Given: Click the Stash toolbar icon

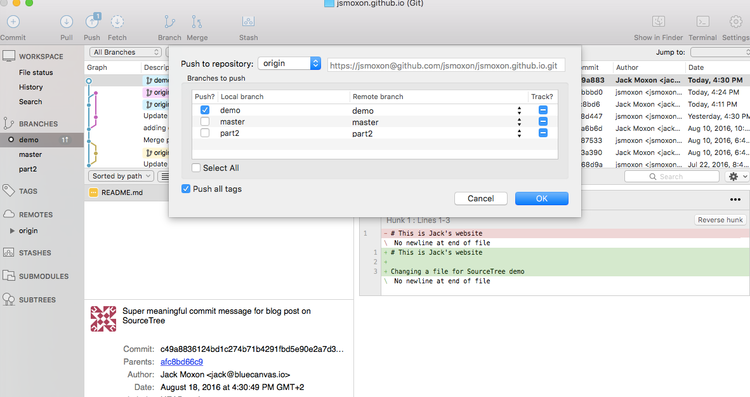Looking at the screenshot, I should pos(248,22).
